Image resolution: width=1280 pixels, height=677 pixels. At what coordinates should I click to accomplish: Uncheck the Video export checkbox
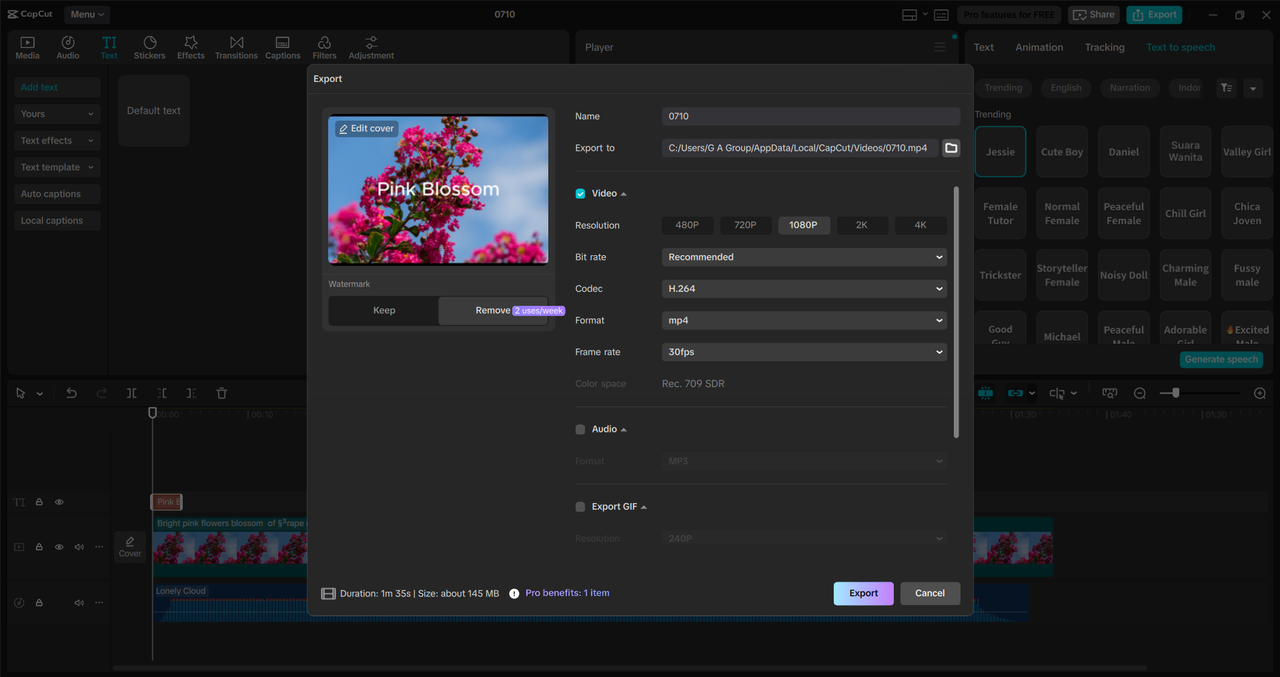pos(580,194)
